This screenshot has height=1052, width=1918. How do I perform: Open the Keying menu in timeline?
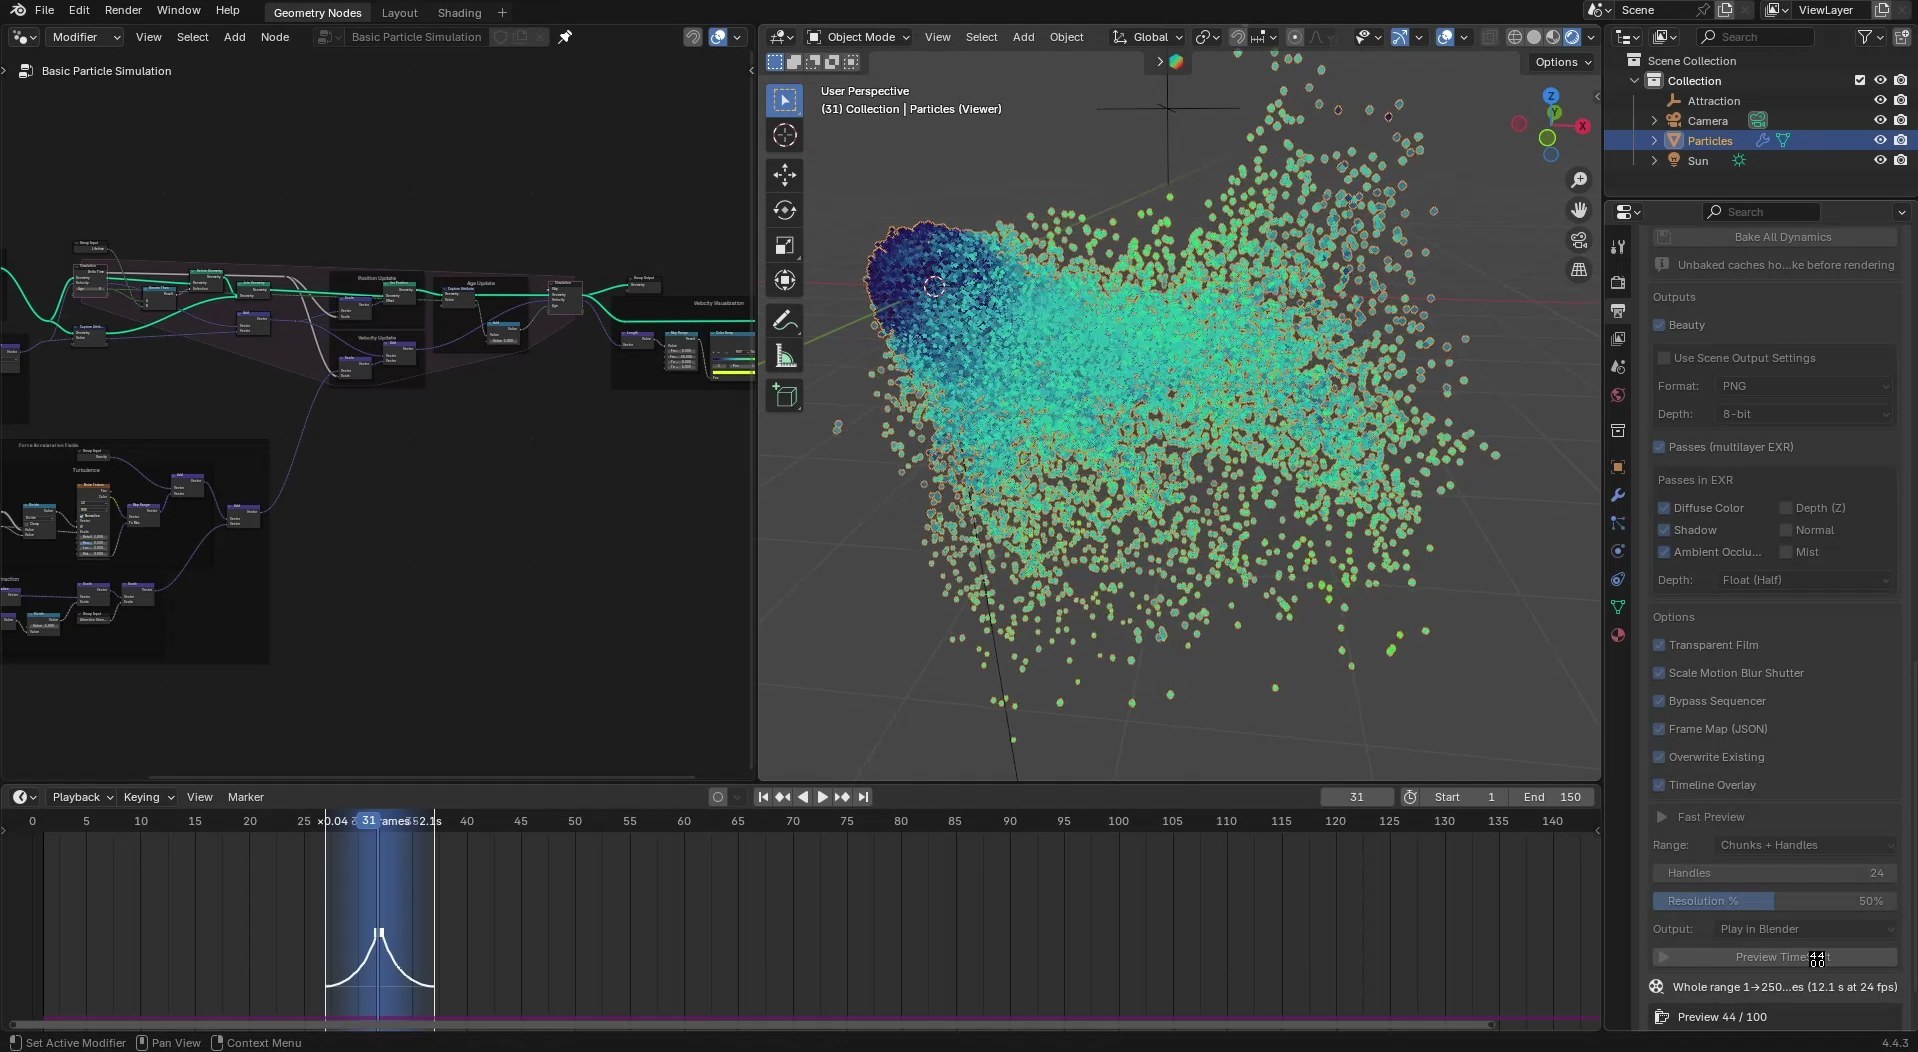pos(148,797)
